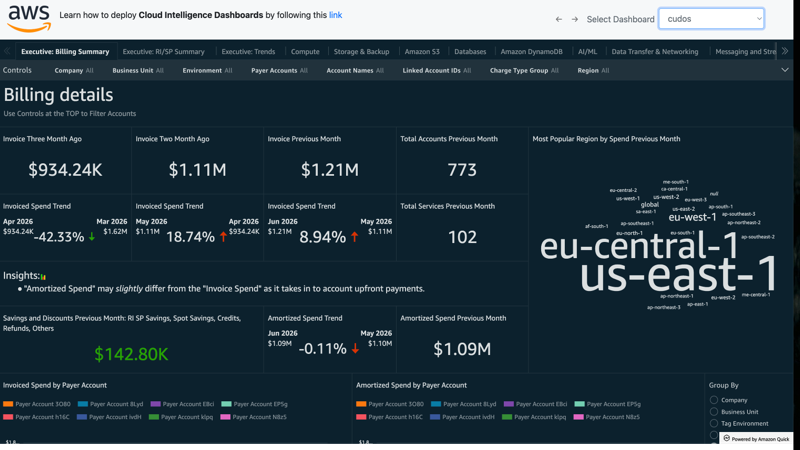Click us-west-2 in the region word cloud
Image resolution: width=800 pixels, height=450 pixels.
click(x=666, y=197)
